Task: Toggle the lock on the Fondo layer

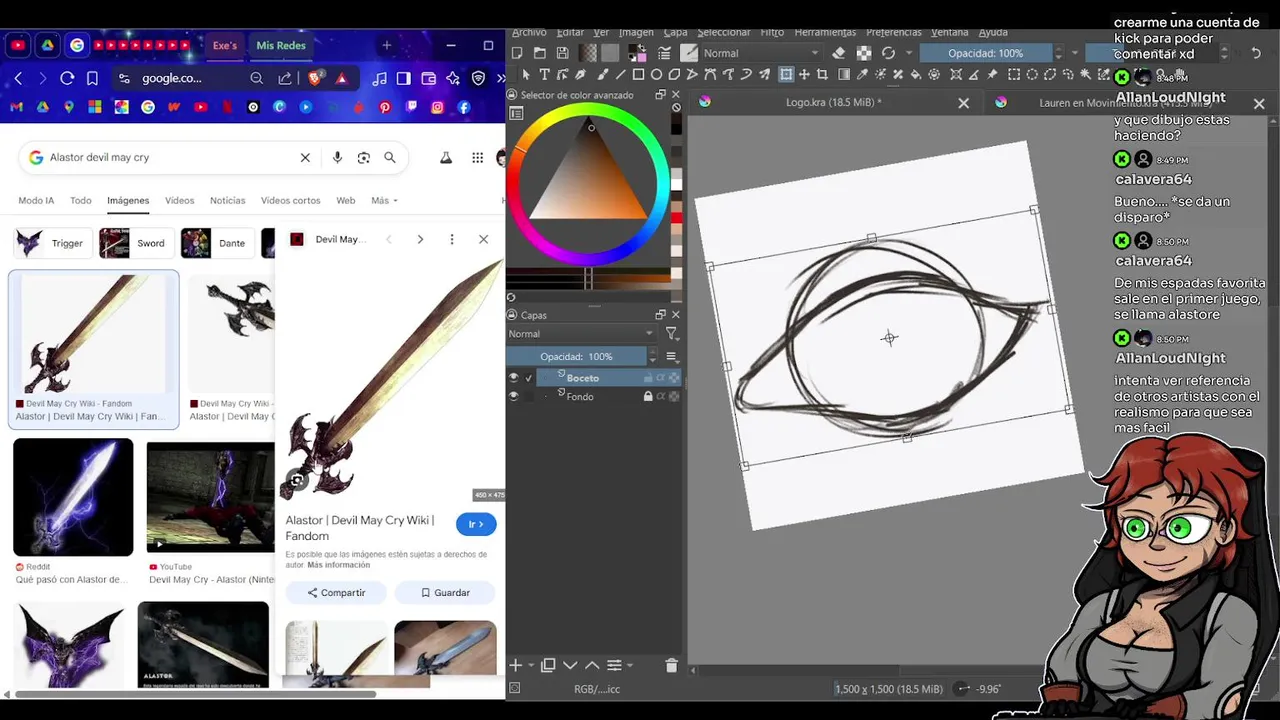Action: click(x=648, y=396)
